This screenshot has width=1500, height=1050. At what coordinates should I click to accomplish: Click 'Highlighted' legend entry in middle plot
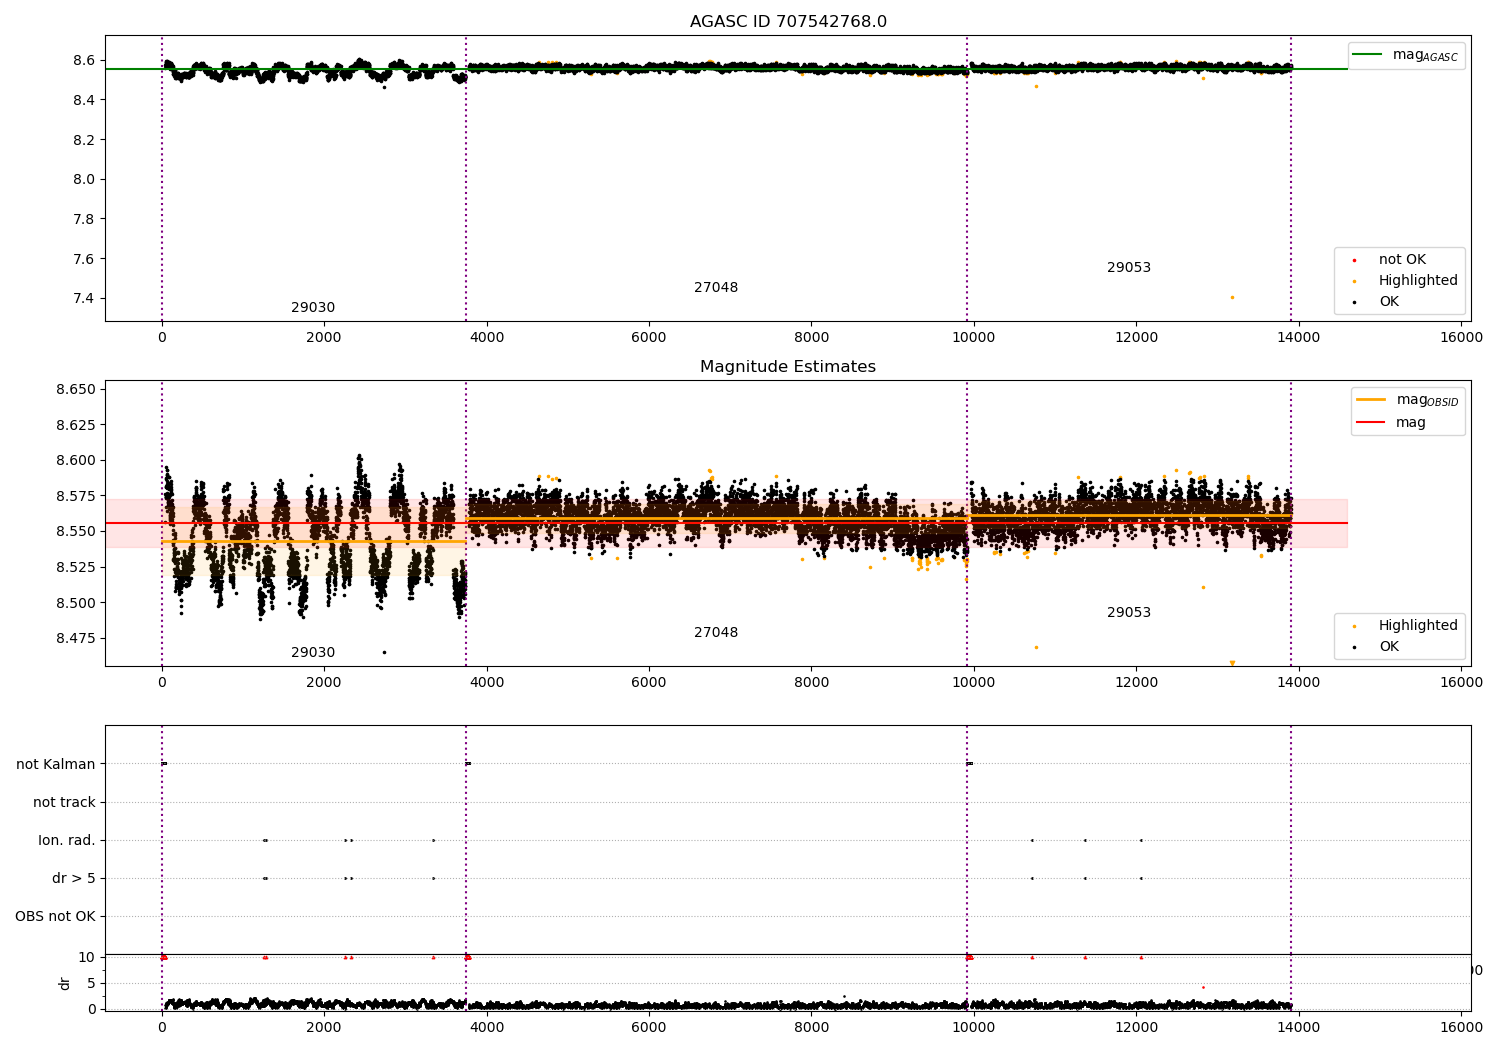pos(1418,626)
